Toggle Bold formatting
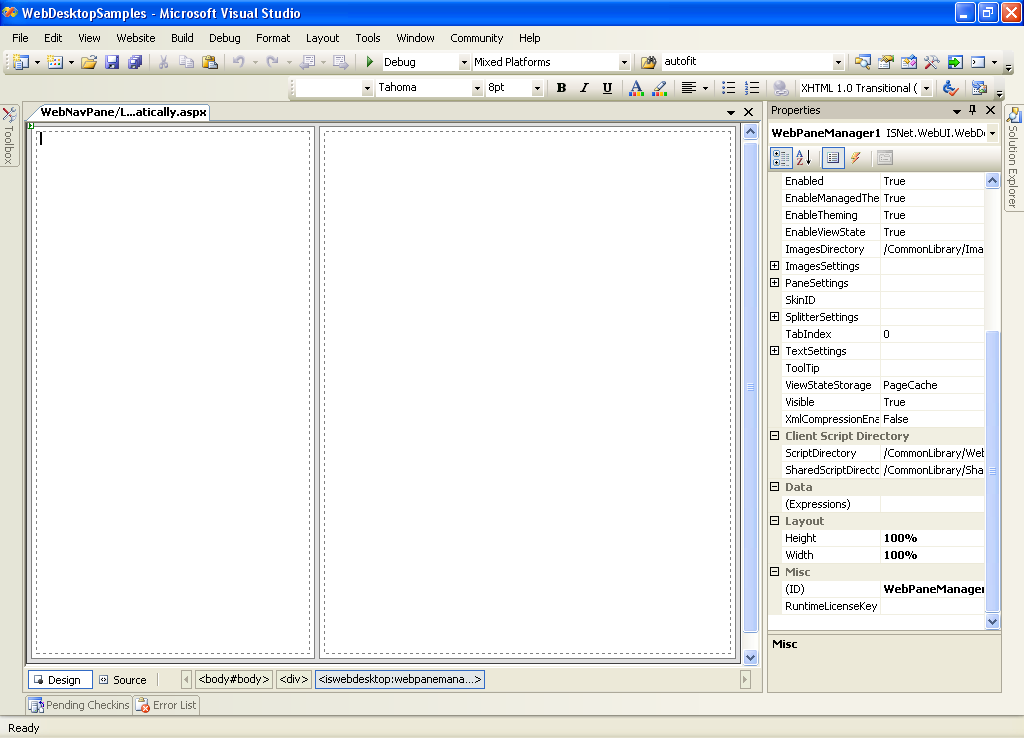Viewport: 1024px width, 738px height. [561, 88]
